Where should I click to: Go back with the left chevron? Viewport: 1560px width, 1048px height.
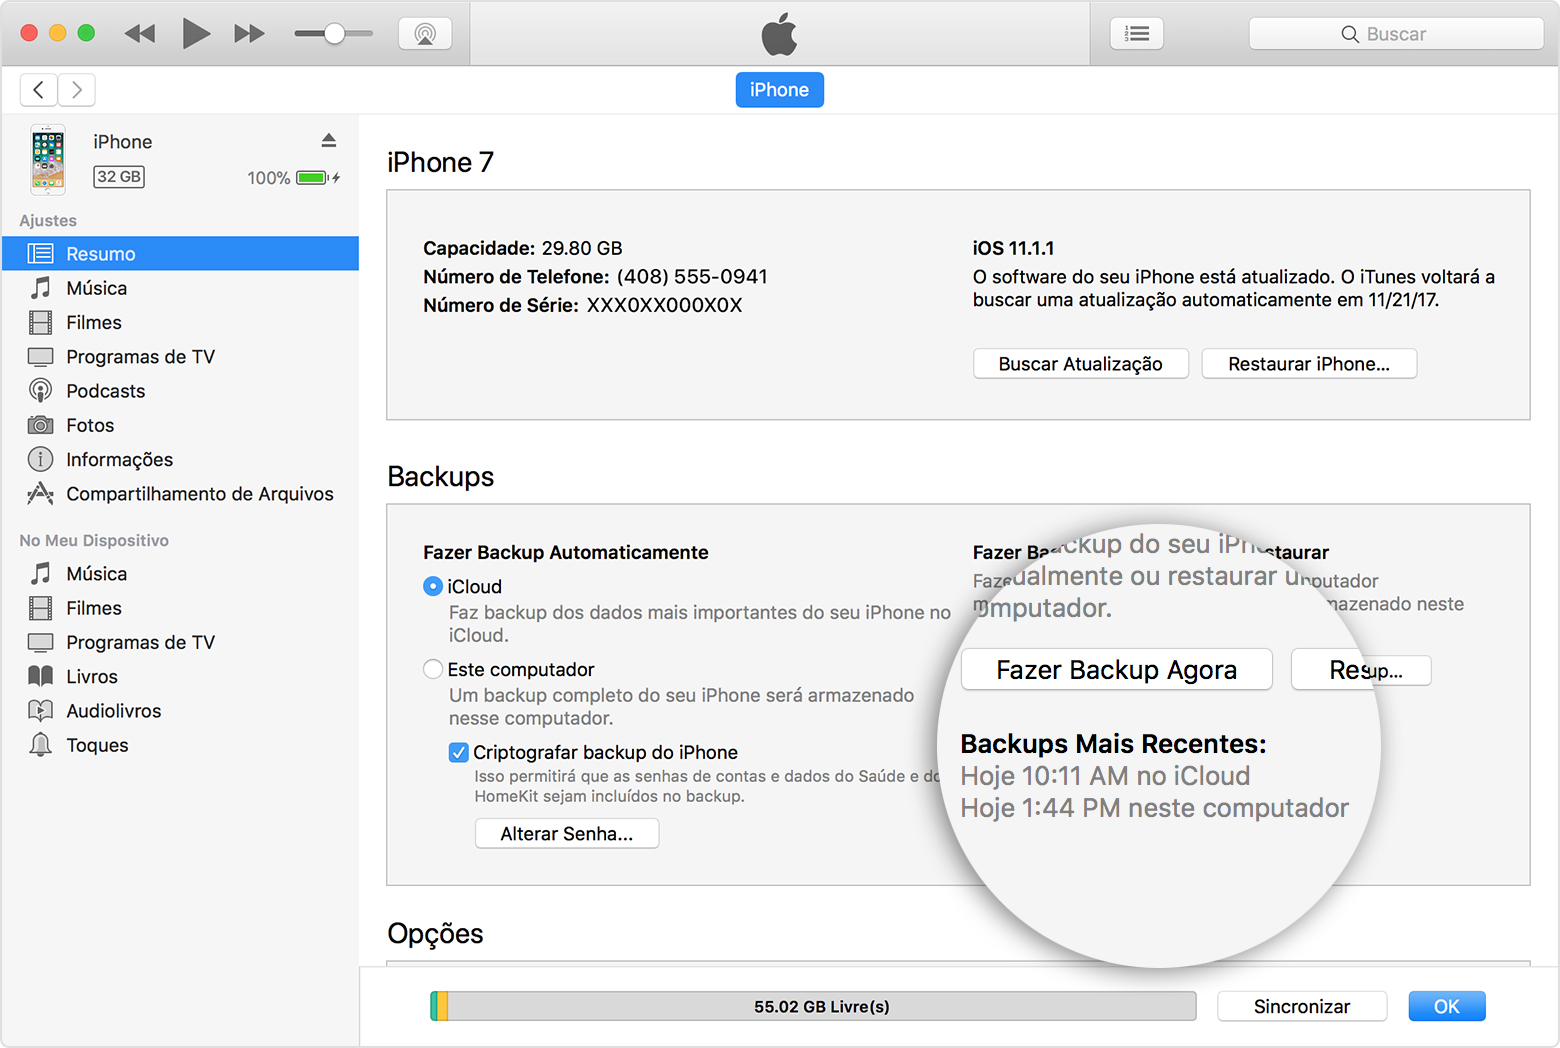[x=39, y=90]
